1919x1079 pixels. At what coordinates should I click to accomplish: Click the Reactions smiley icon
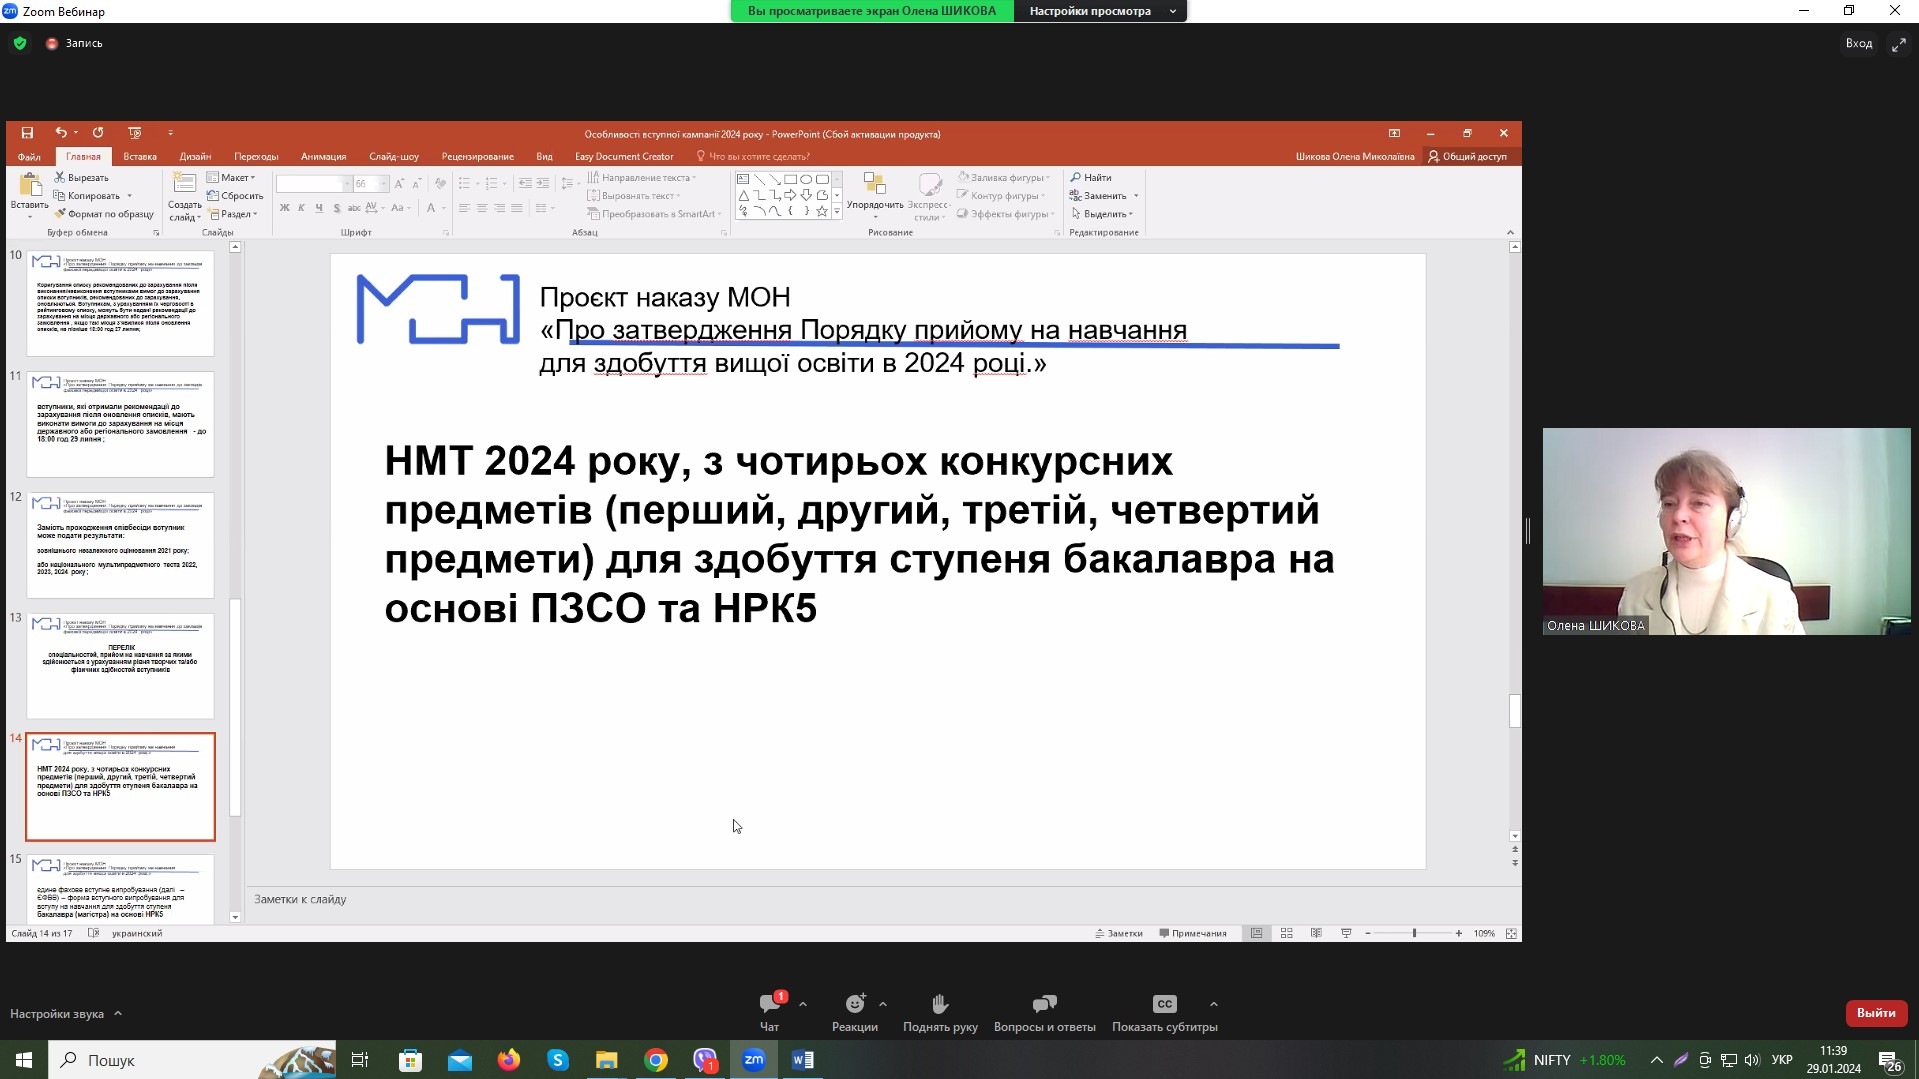pyautogui.click(x=854, y=1004)
